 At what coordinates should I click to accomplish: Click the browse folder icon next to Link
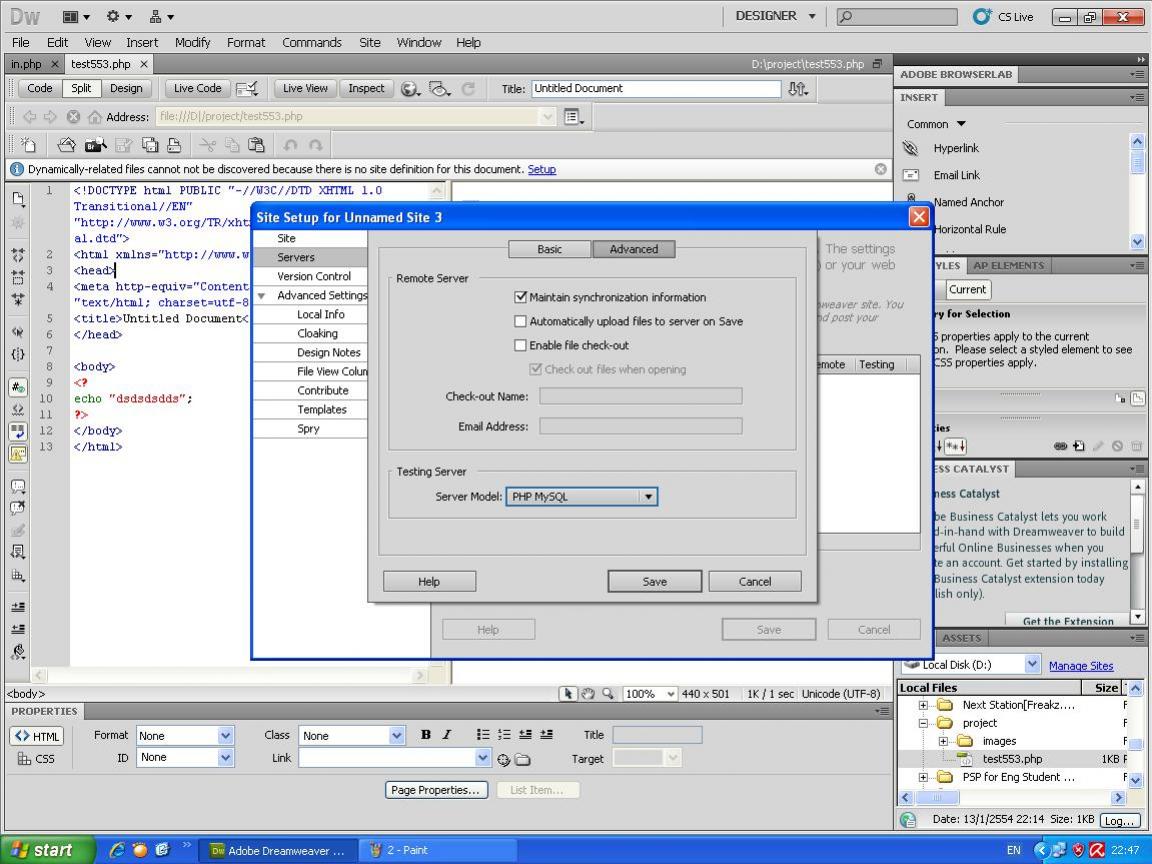coord(522,760)
